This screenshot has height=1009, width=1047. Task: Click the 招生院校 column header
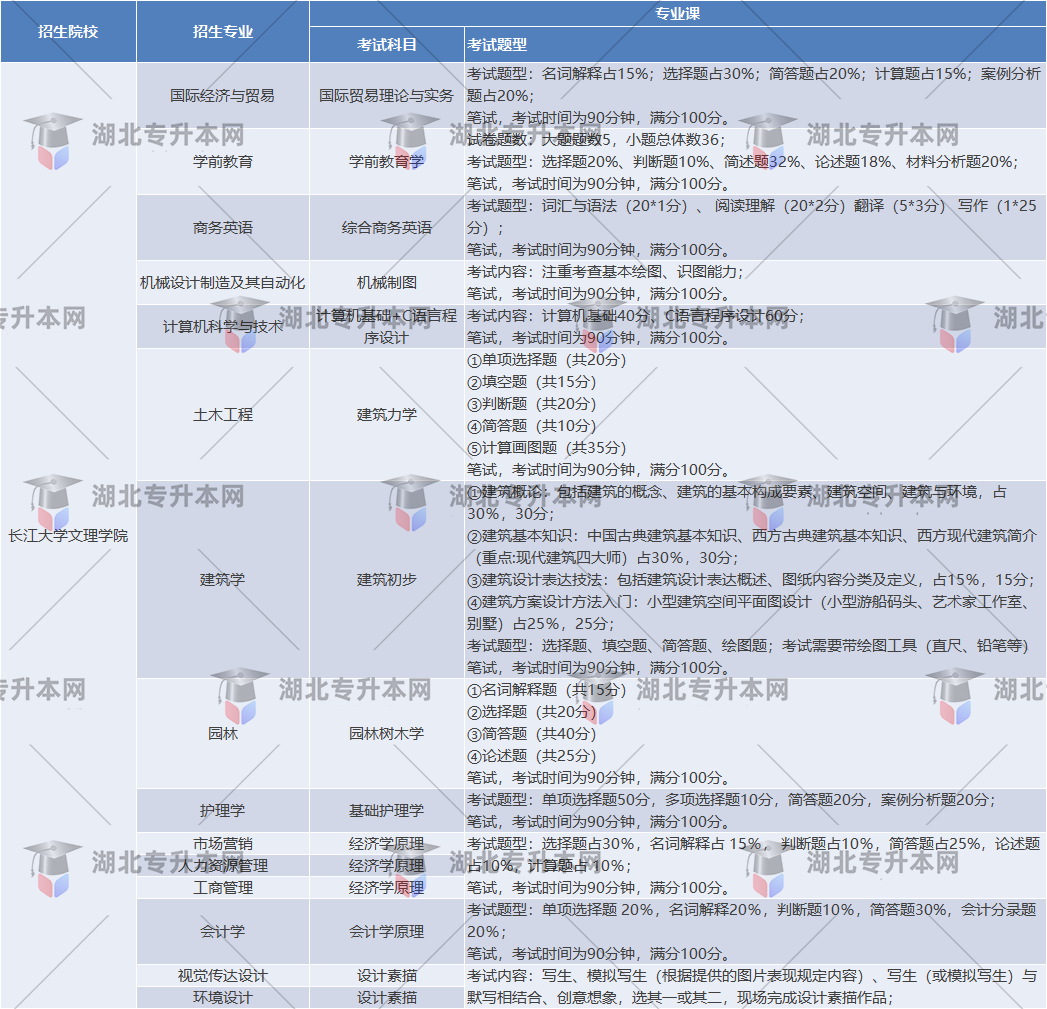click(x=68, y=31)
